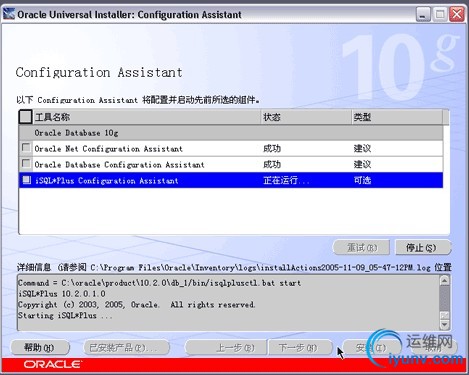Click the 停止(S) button
469x375 pixels.
point(422,248)
